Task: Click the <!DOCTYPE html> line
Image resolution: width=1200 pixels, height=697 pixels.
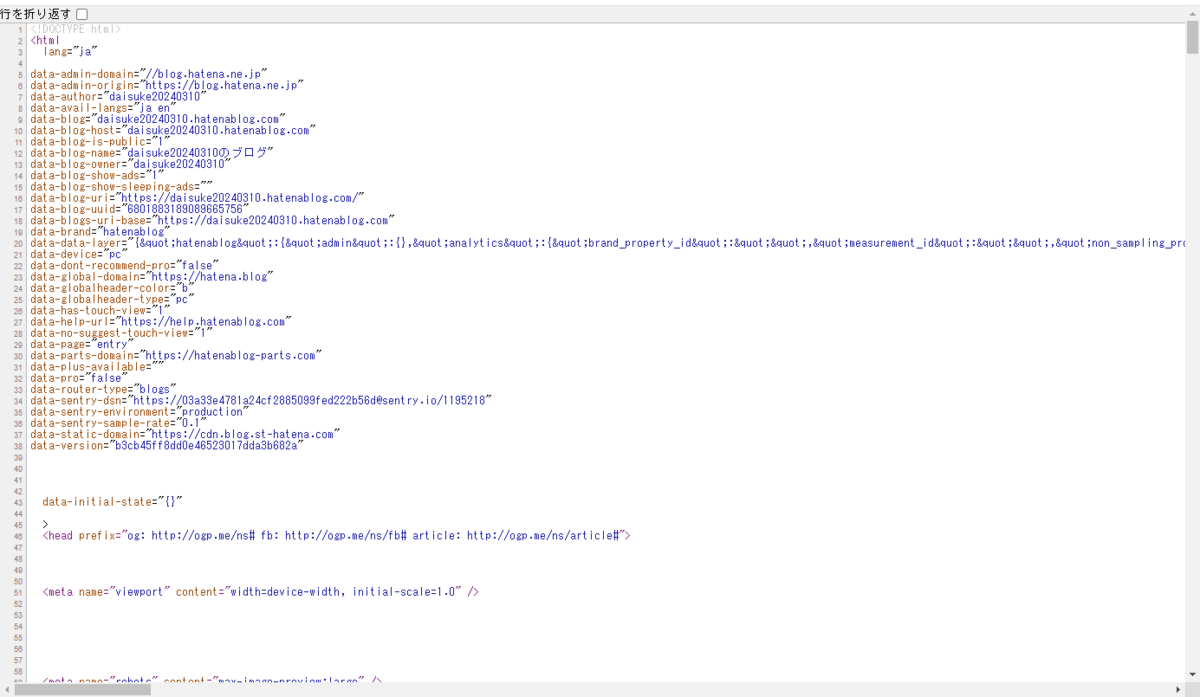Action: click(76, 30)
